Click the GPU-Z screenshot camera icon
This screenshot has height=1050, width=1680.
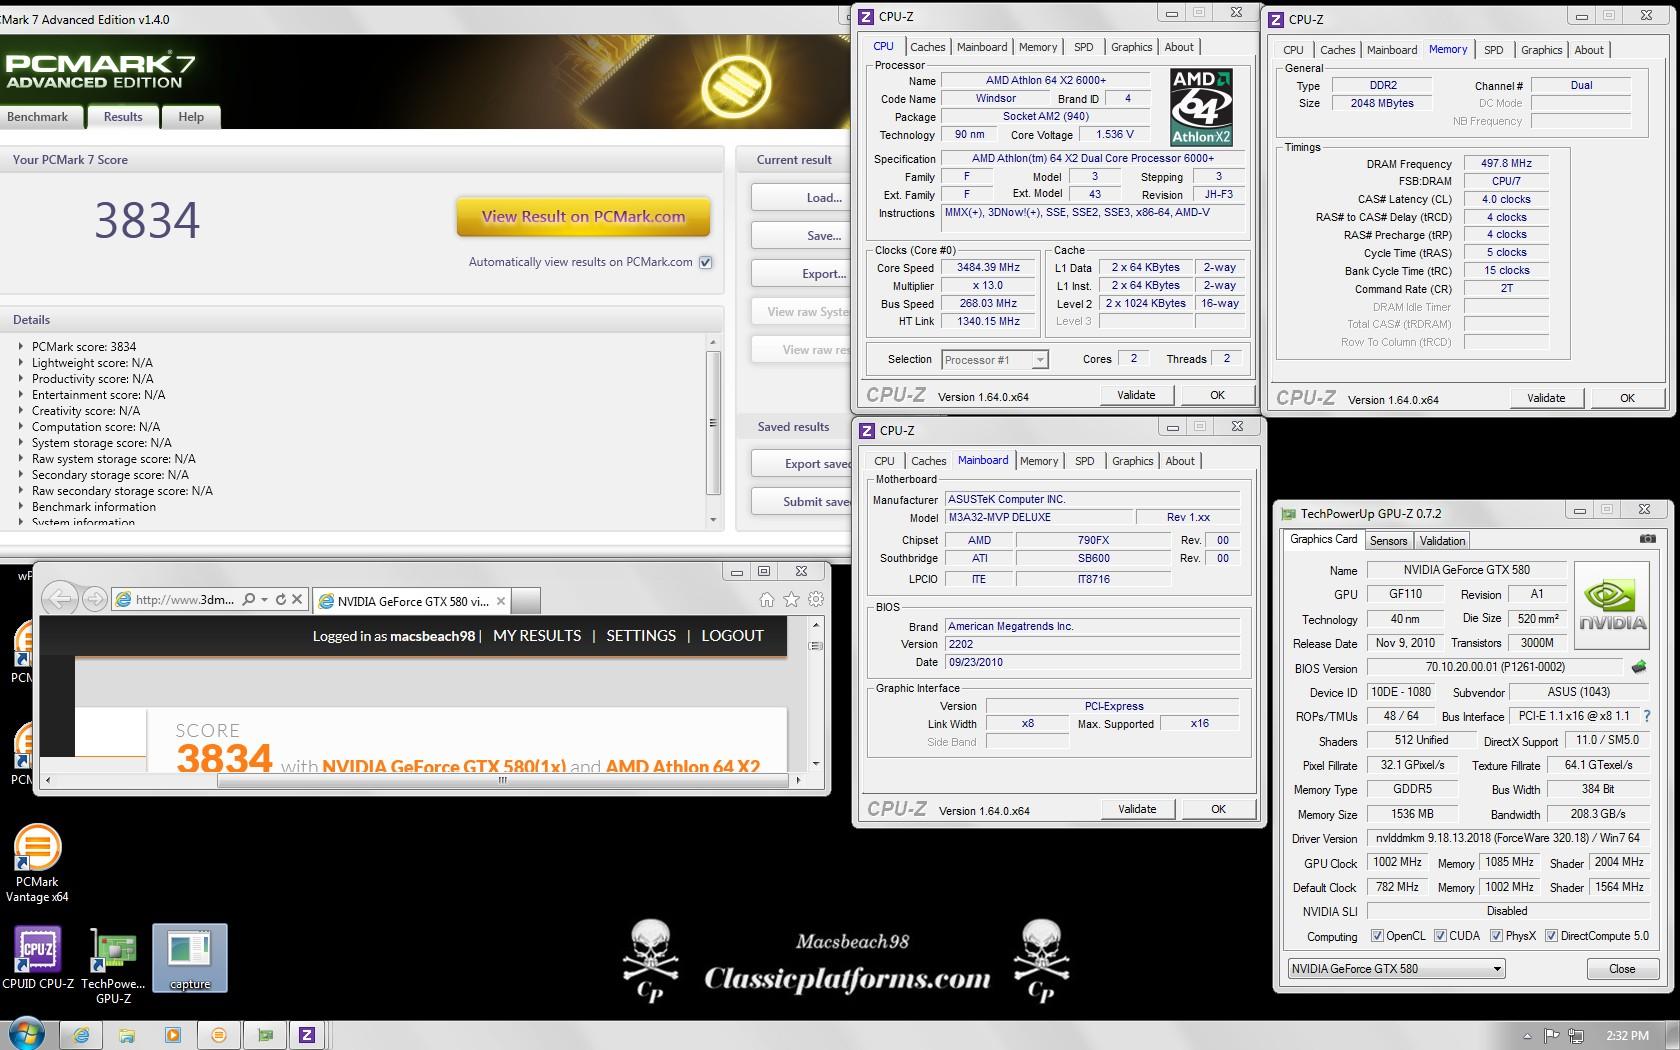[1647, 539]
